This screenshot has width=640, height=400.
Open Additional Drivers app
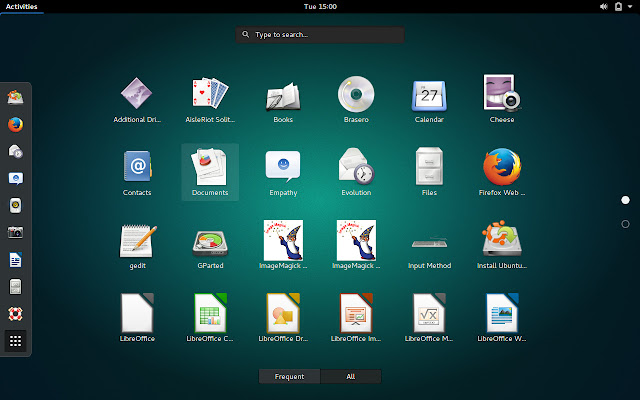137,99
